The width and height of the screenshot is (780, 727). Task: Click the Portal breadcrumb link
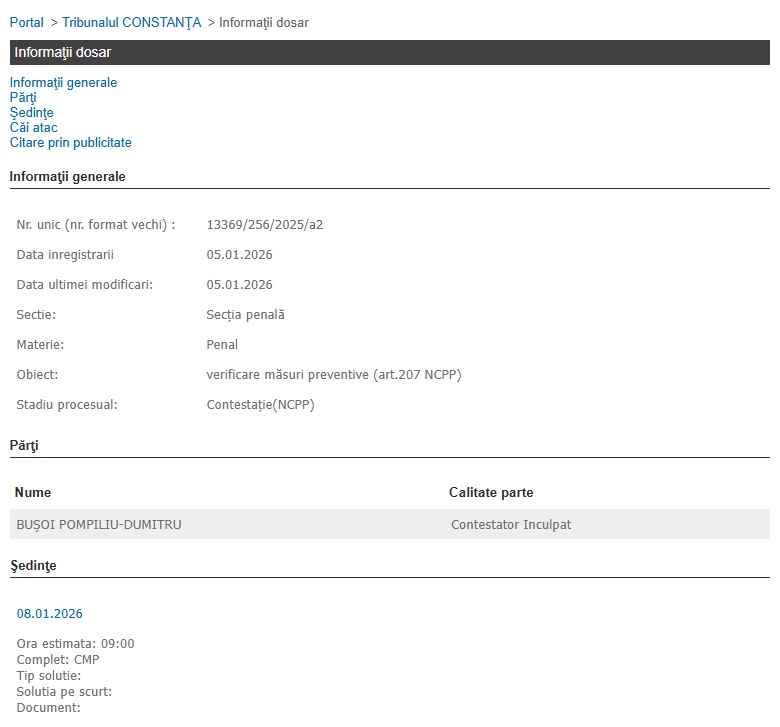[27, 22]
